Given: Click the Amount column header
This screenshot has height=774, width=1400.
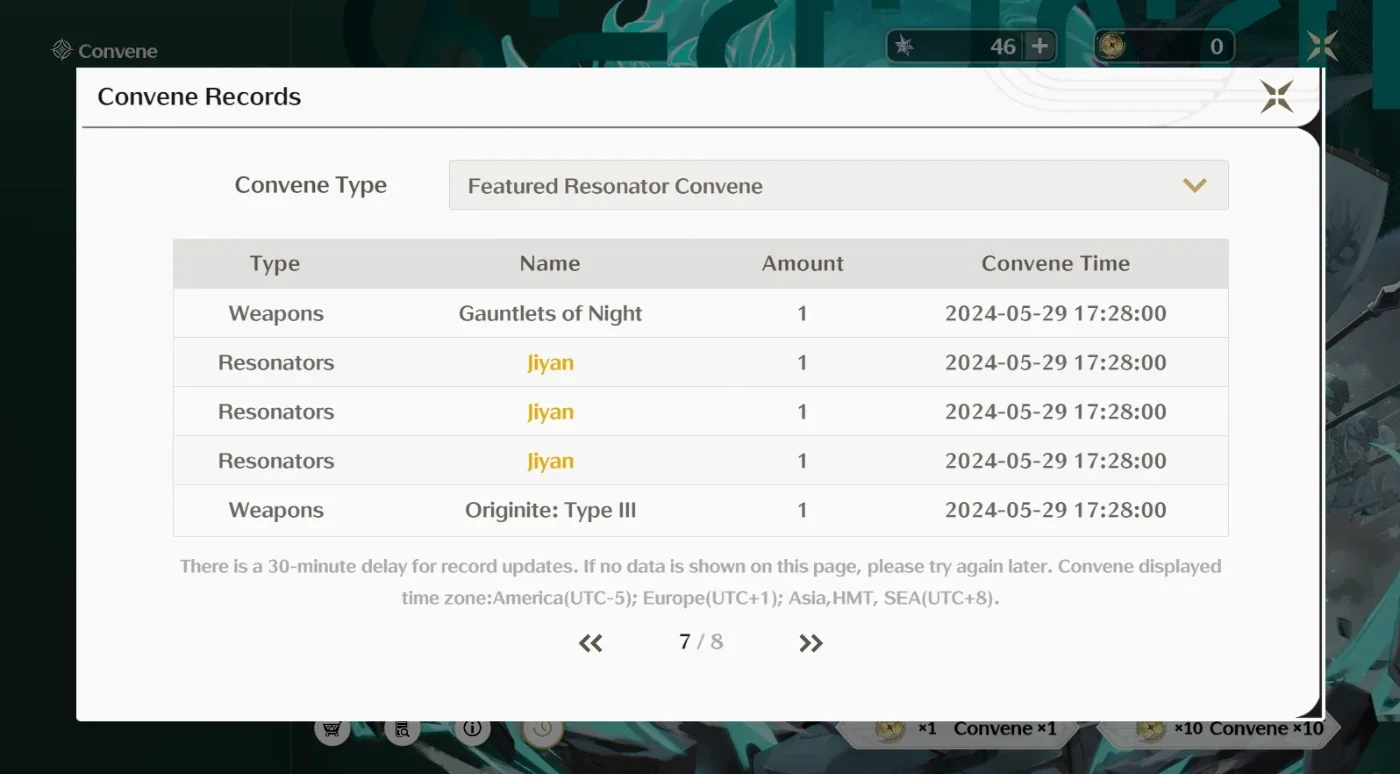Looking at the screenshot, I should pos(803,264).
